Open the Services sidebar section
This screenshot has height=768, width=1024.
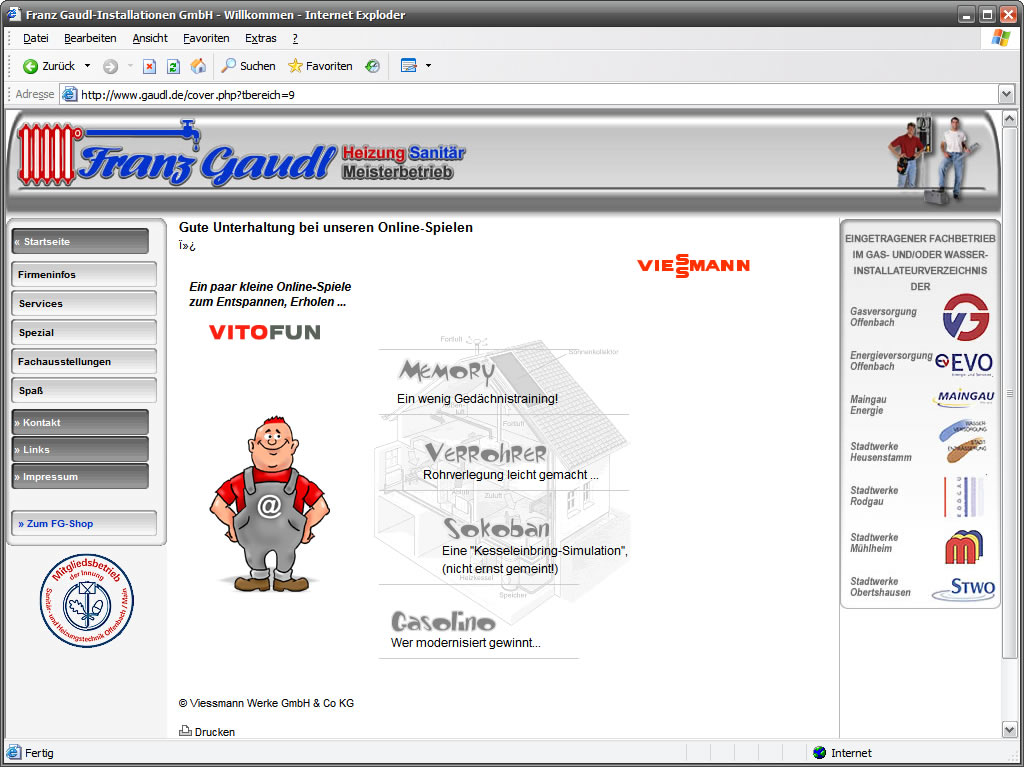click(x=84, y=304)
